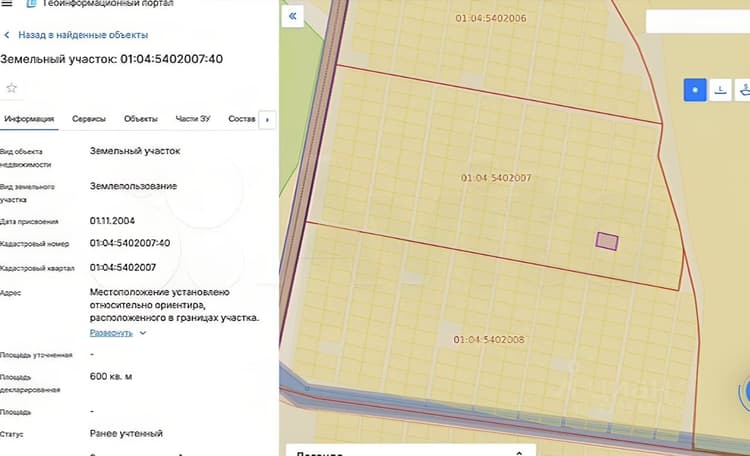Collapse the Легенда panel chevron
750x456 pixels.
tap(519, 452)
